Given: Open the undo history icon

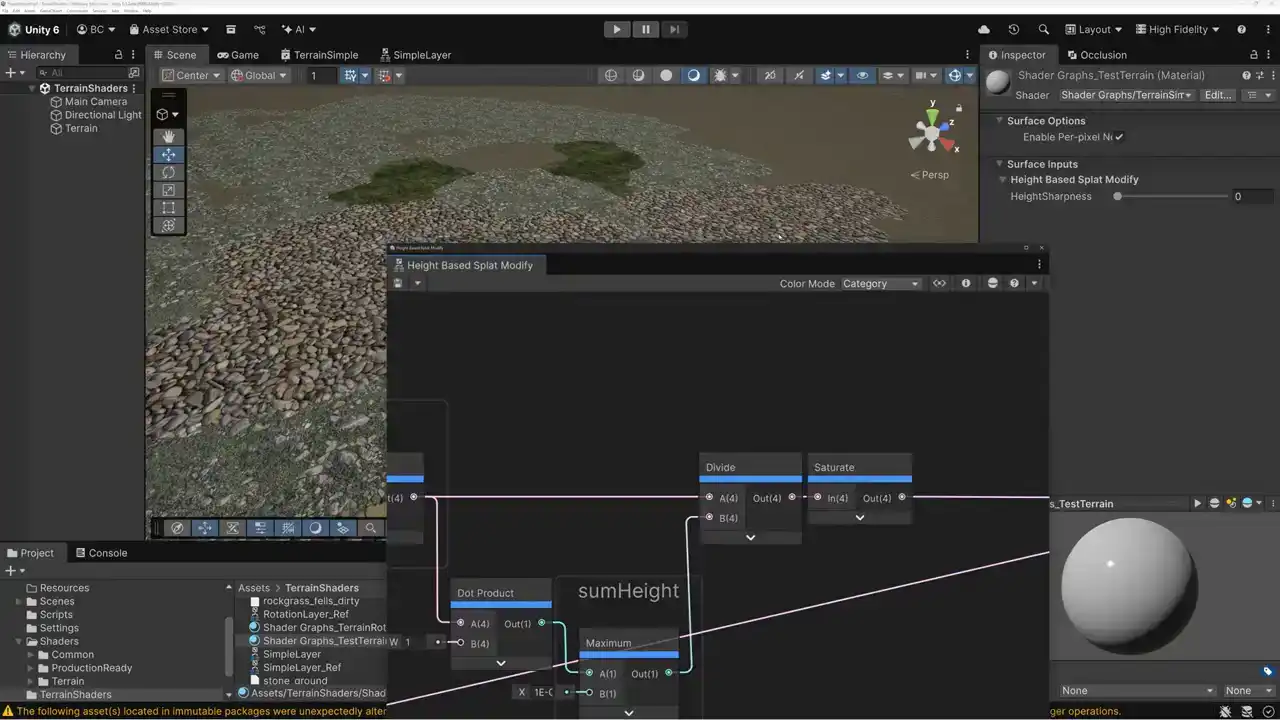Looking at the screenshot, I should (1014, 29).
